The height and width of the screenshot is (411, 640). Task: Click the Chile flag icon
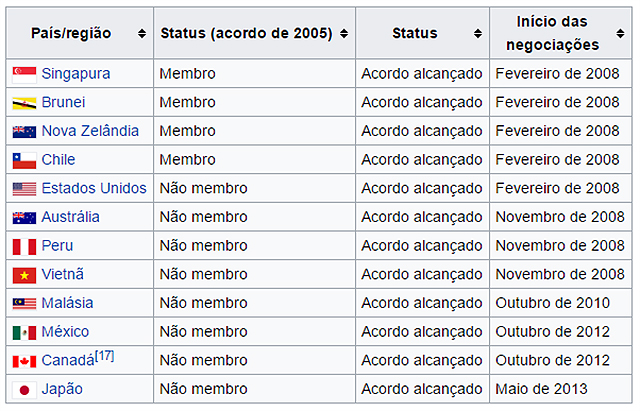(24, 161)
